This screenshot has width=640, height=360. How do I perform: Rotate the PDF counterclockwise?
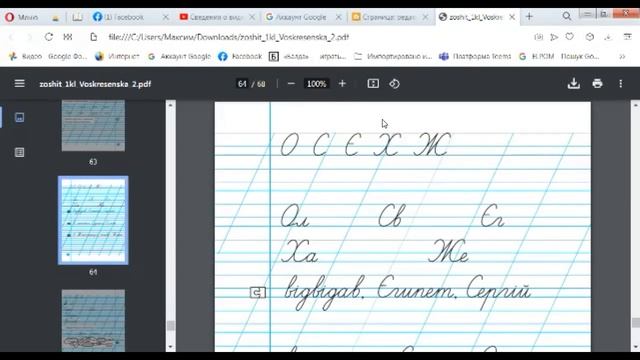coord(394,84)
